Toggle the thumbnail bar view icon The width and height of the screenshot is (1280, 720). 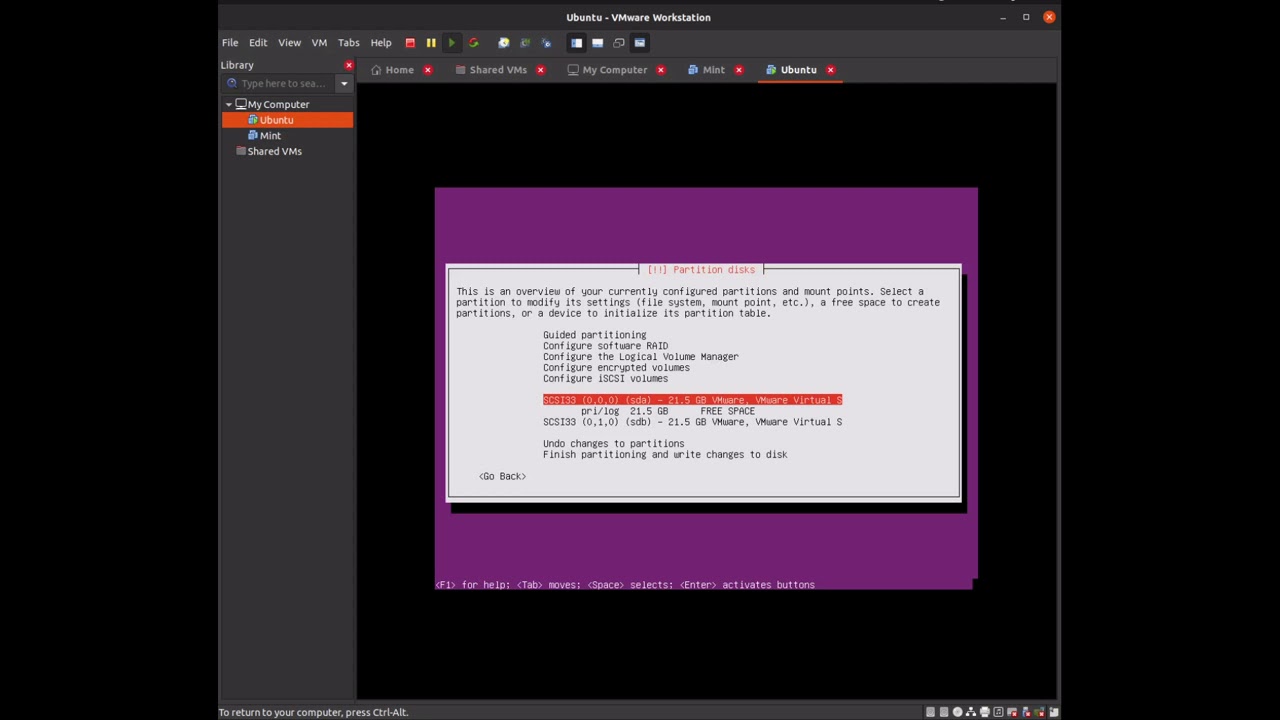click(598, 43)
